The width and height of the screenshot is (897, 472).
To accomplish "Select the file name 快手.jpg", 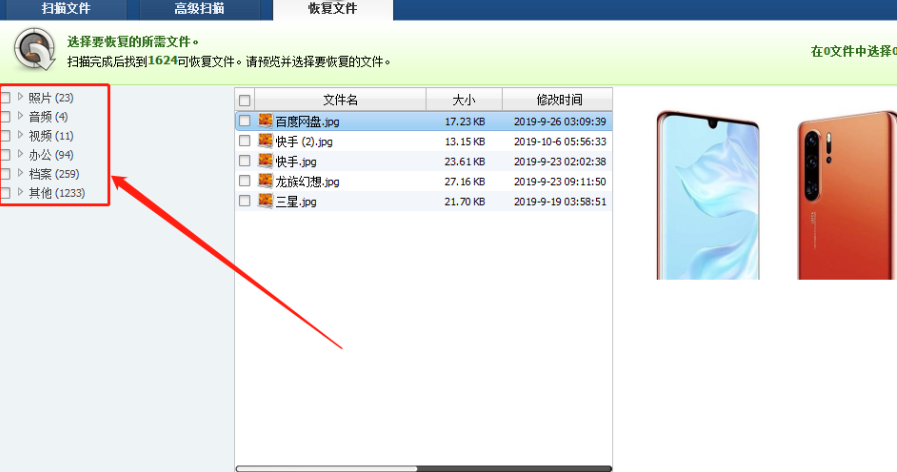I will click(x=296, y=161).
